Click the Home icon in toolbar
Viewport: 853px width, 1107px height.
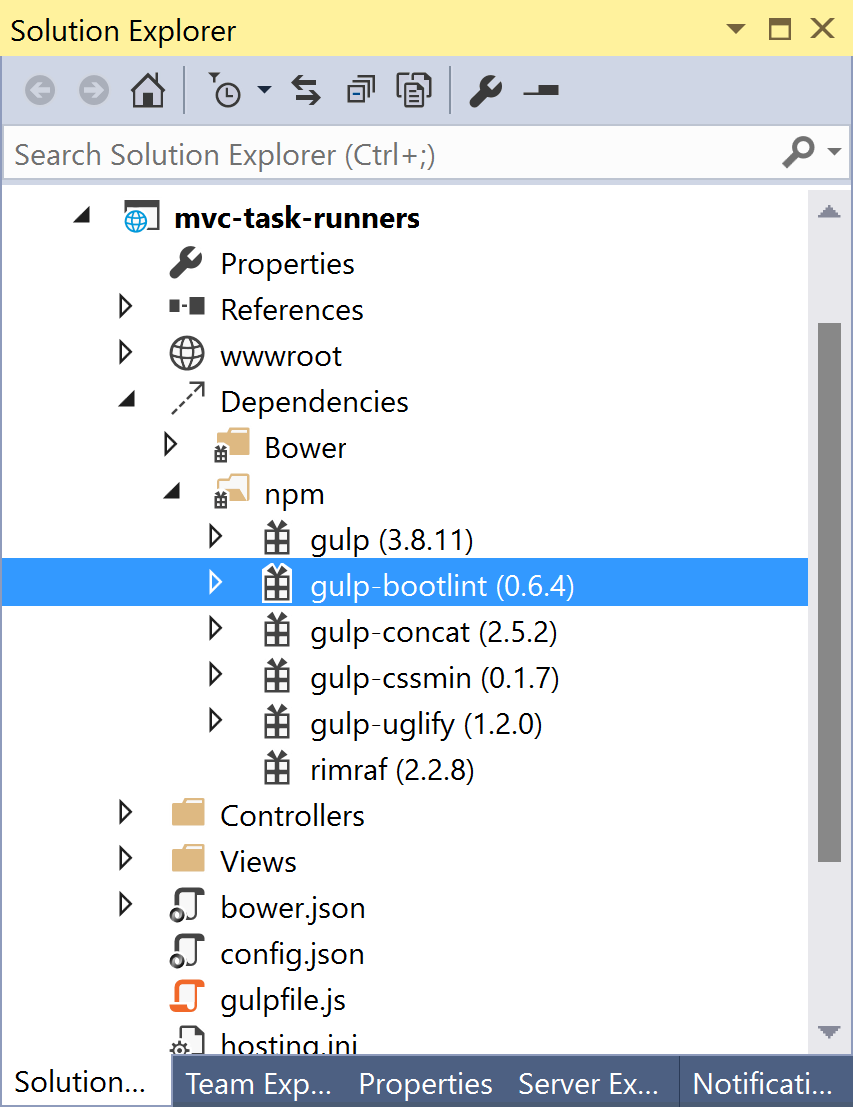pyautogui.click(x=148, y=91)
